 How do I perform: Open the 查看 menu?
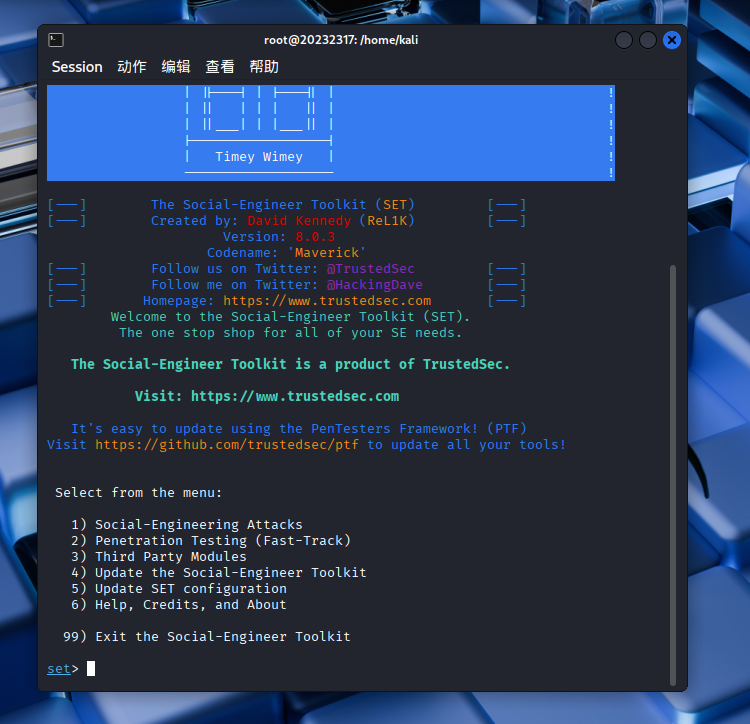[220, 67]
